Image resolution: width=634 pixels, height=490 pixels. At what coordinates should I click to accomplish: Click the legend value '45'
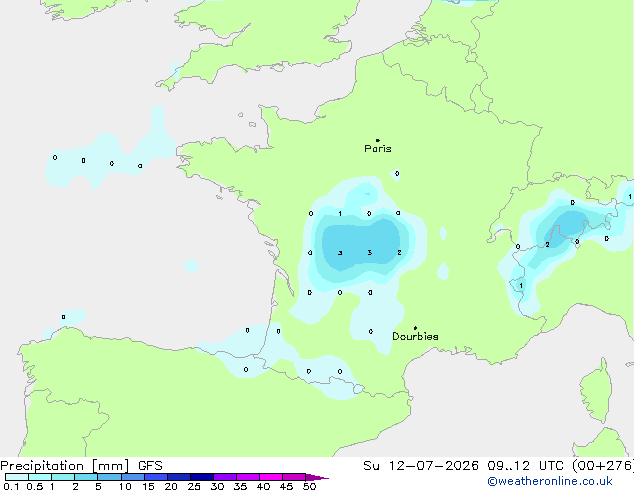286,486
